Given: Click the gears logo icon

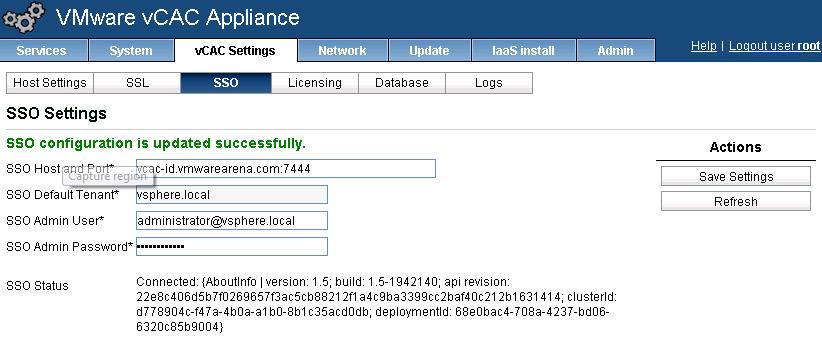Looking at the screenshot, I should click(24, 18).
